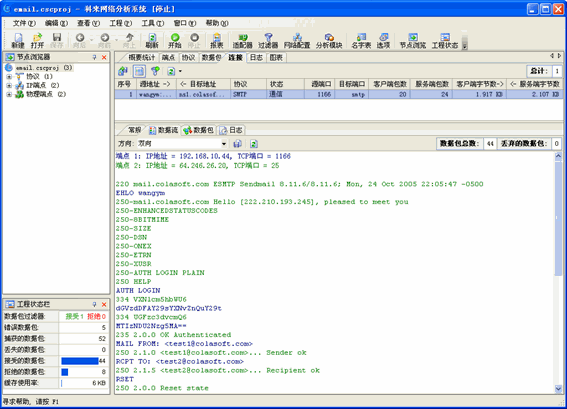Click the 刷新 (Refresh) toolbar icon
567x409 pixels.
coord(152,40)
